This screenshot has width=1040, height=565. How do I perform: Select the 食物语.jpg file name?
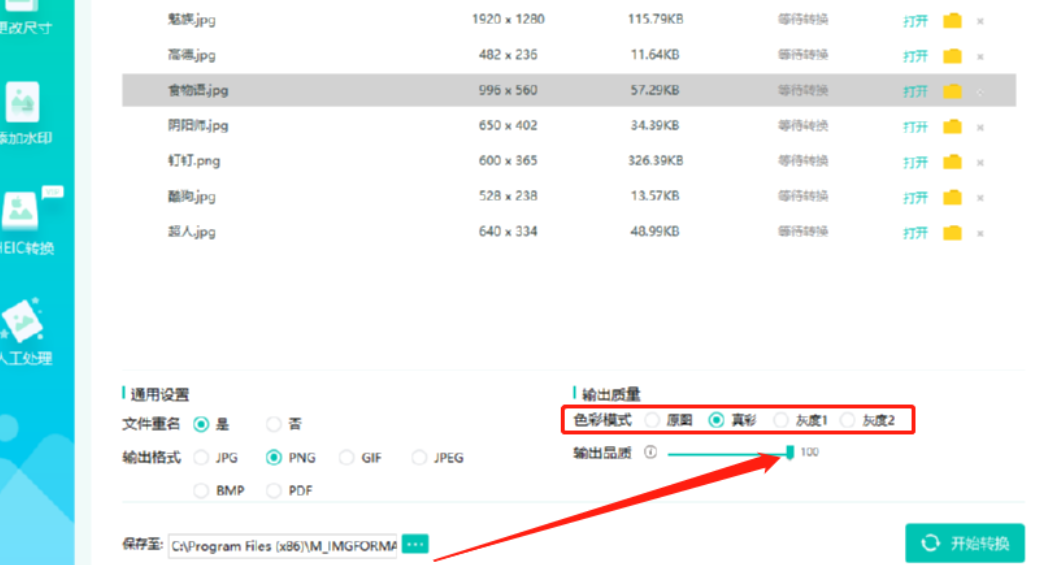[x=198, y=90]
